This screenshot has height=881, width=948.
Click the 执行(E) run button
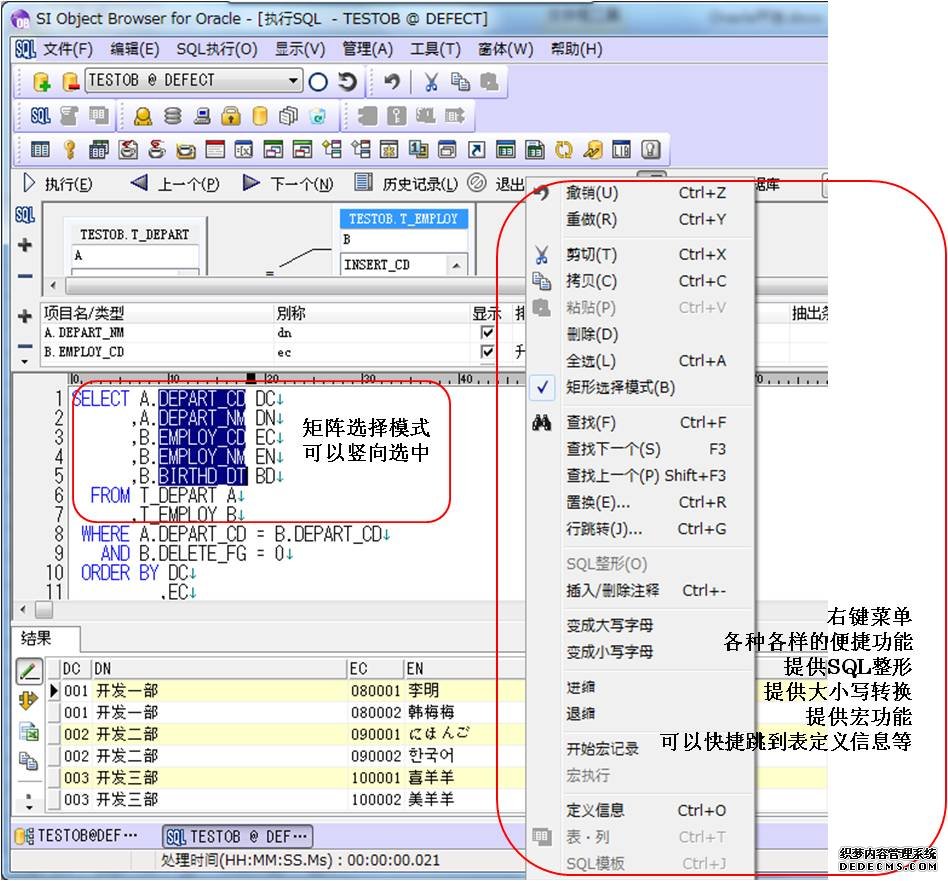coord(58,184)
